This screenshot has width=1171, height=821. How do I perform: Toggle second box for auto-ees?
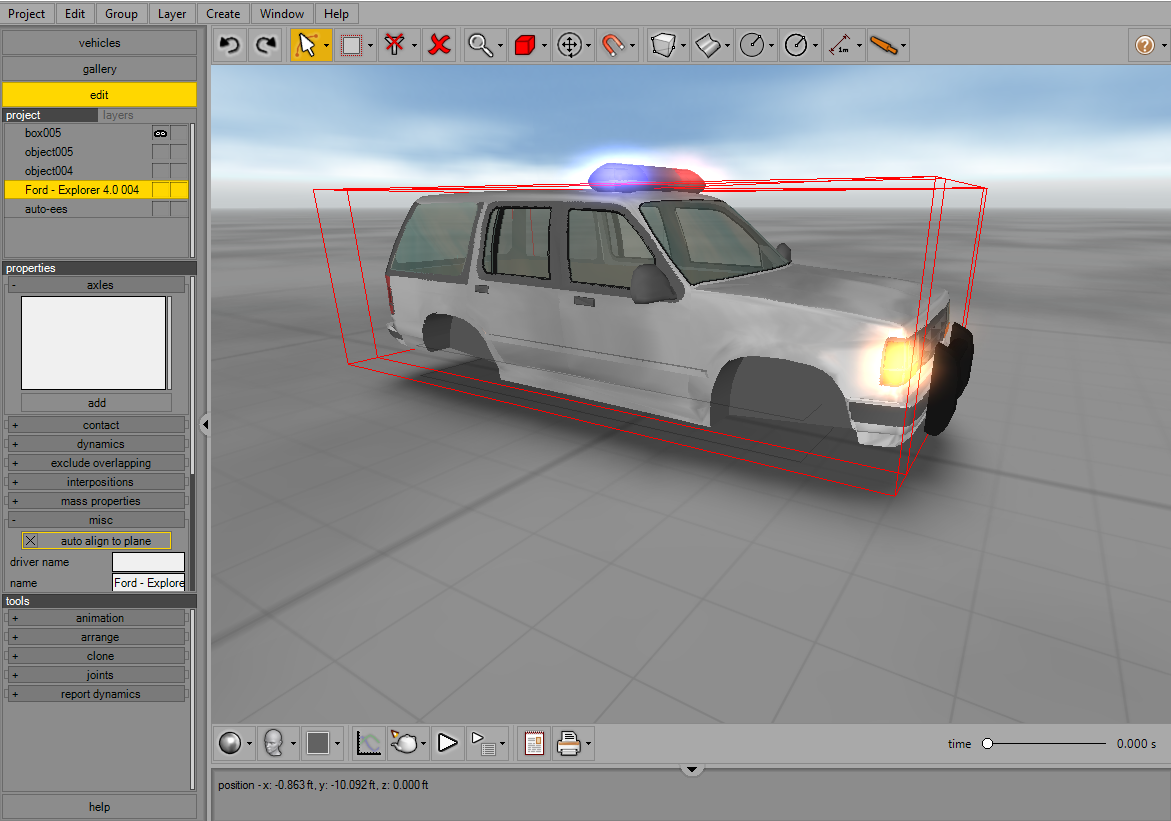[179, 209]
